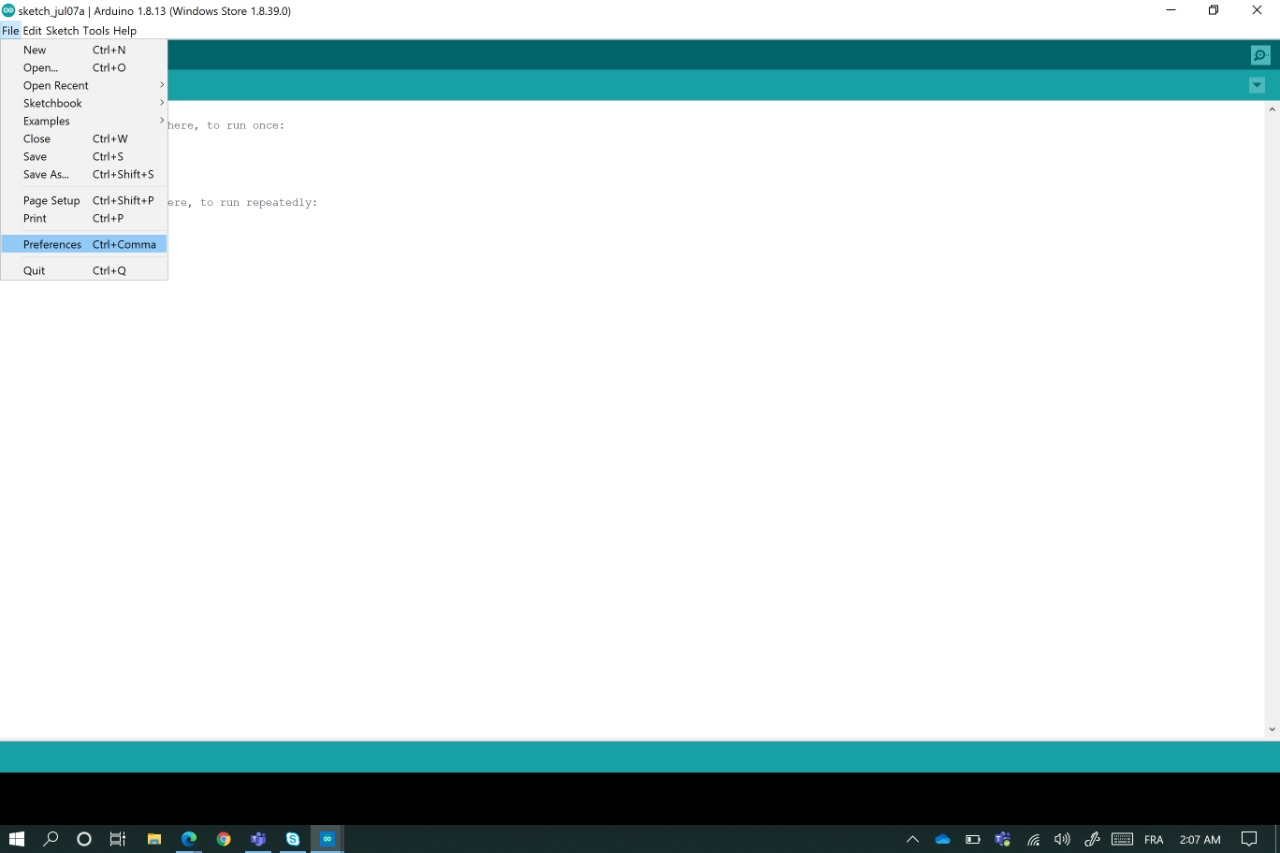Choose Close from the File menu
The height and width of the screenshot is (853, 1280).
click(84, 139)
